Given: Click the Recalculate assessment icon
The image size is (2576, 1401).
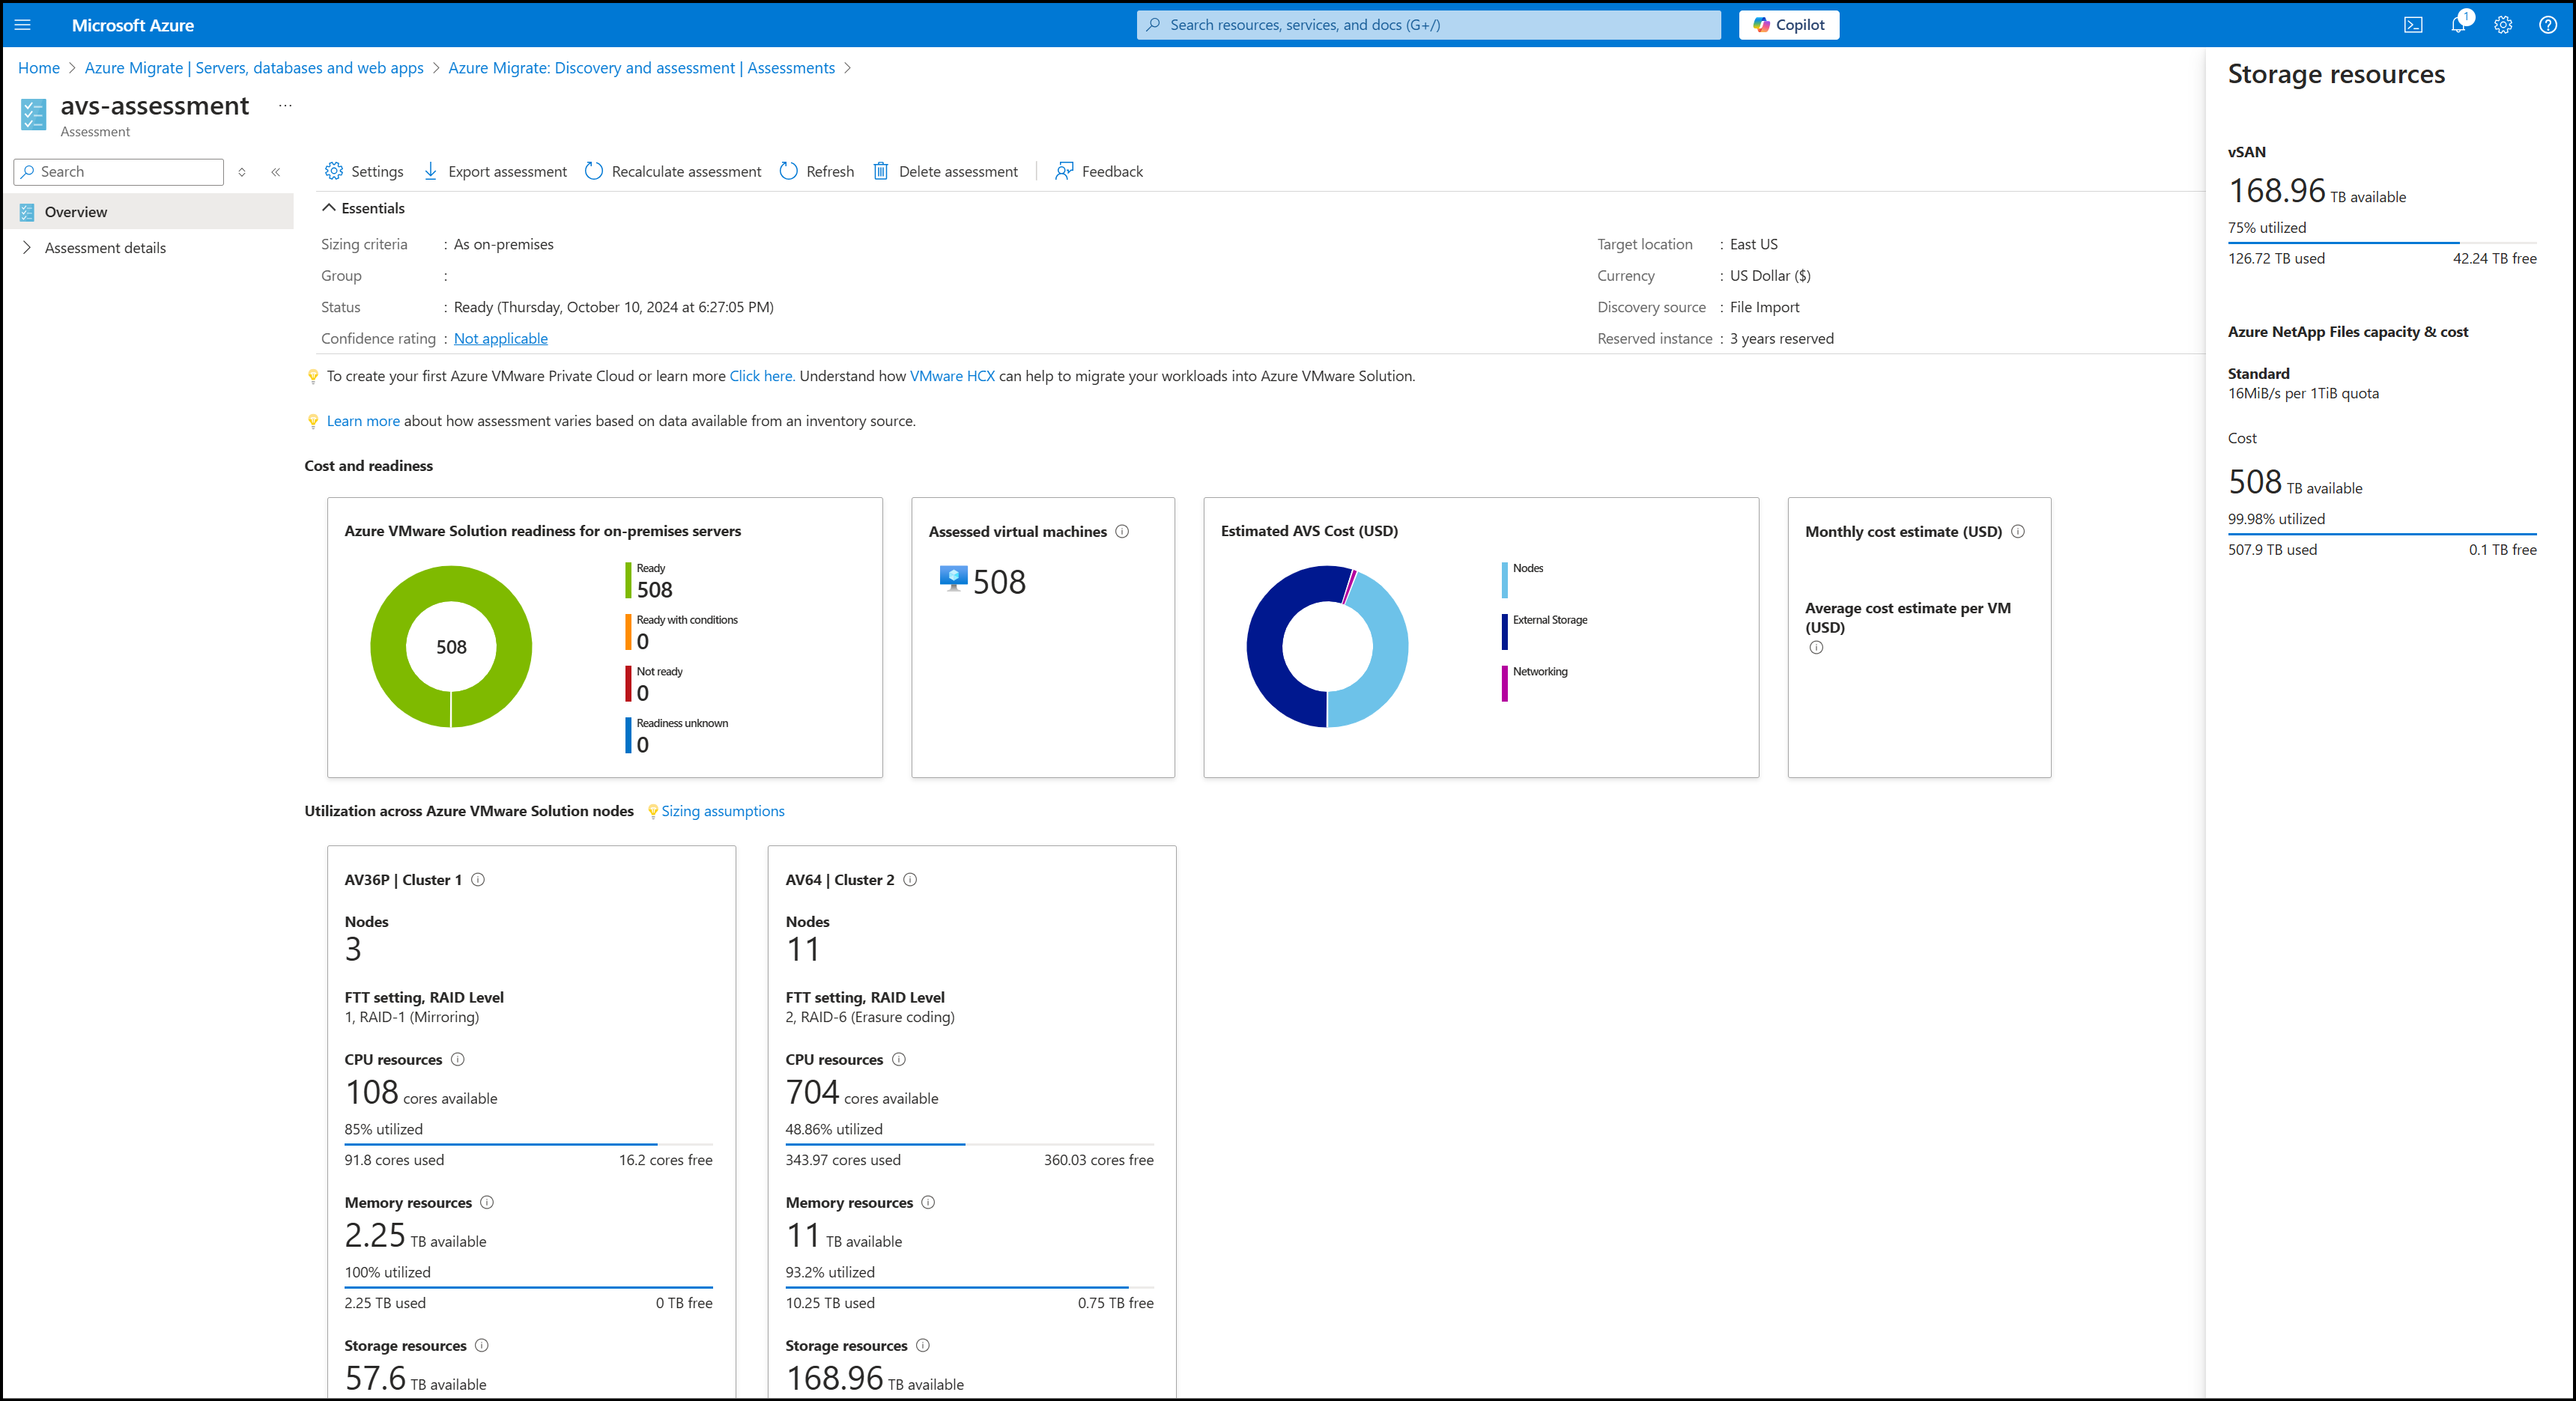Looking at the screenshot, I should click(597, 171).
